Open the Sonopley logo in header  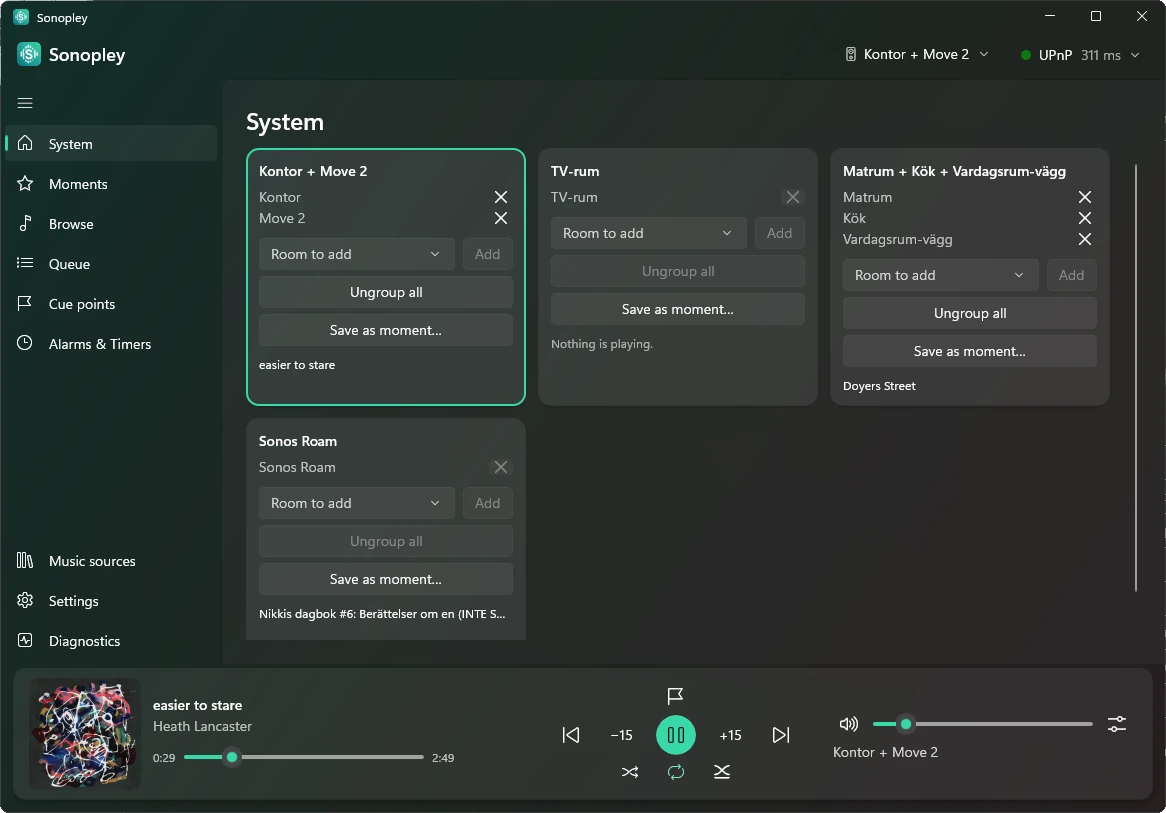29,54
